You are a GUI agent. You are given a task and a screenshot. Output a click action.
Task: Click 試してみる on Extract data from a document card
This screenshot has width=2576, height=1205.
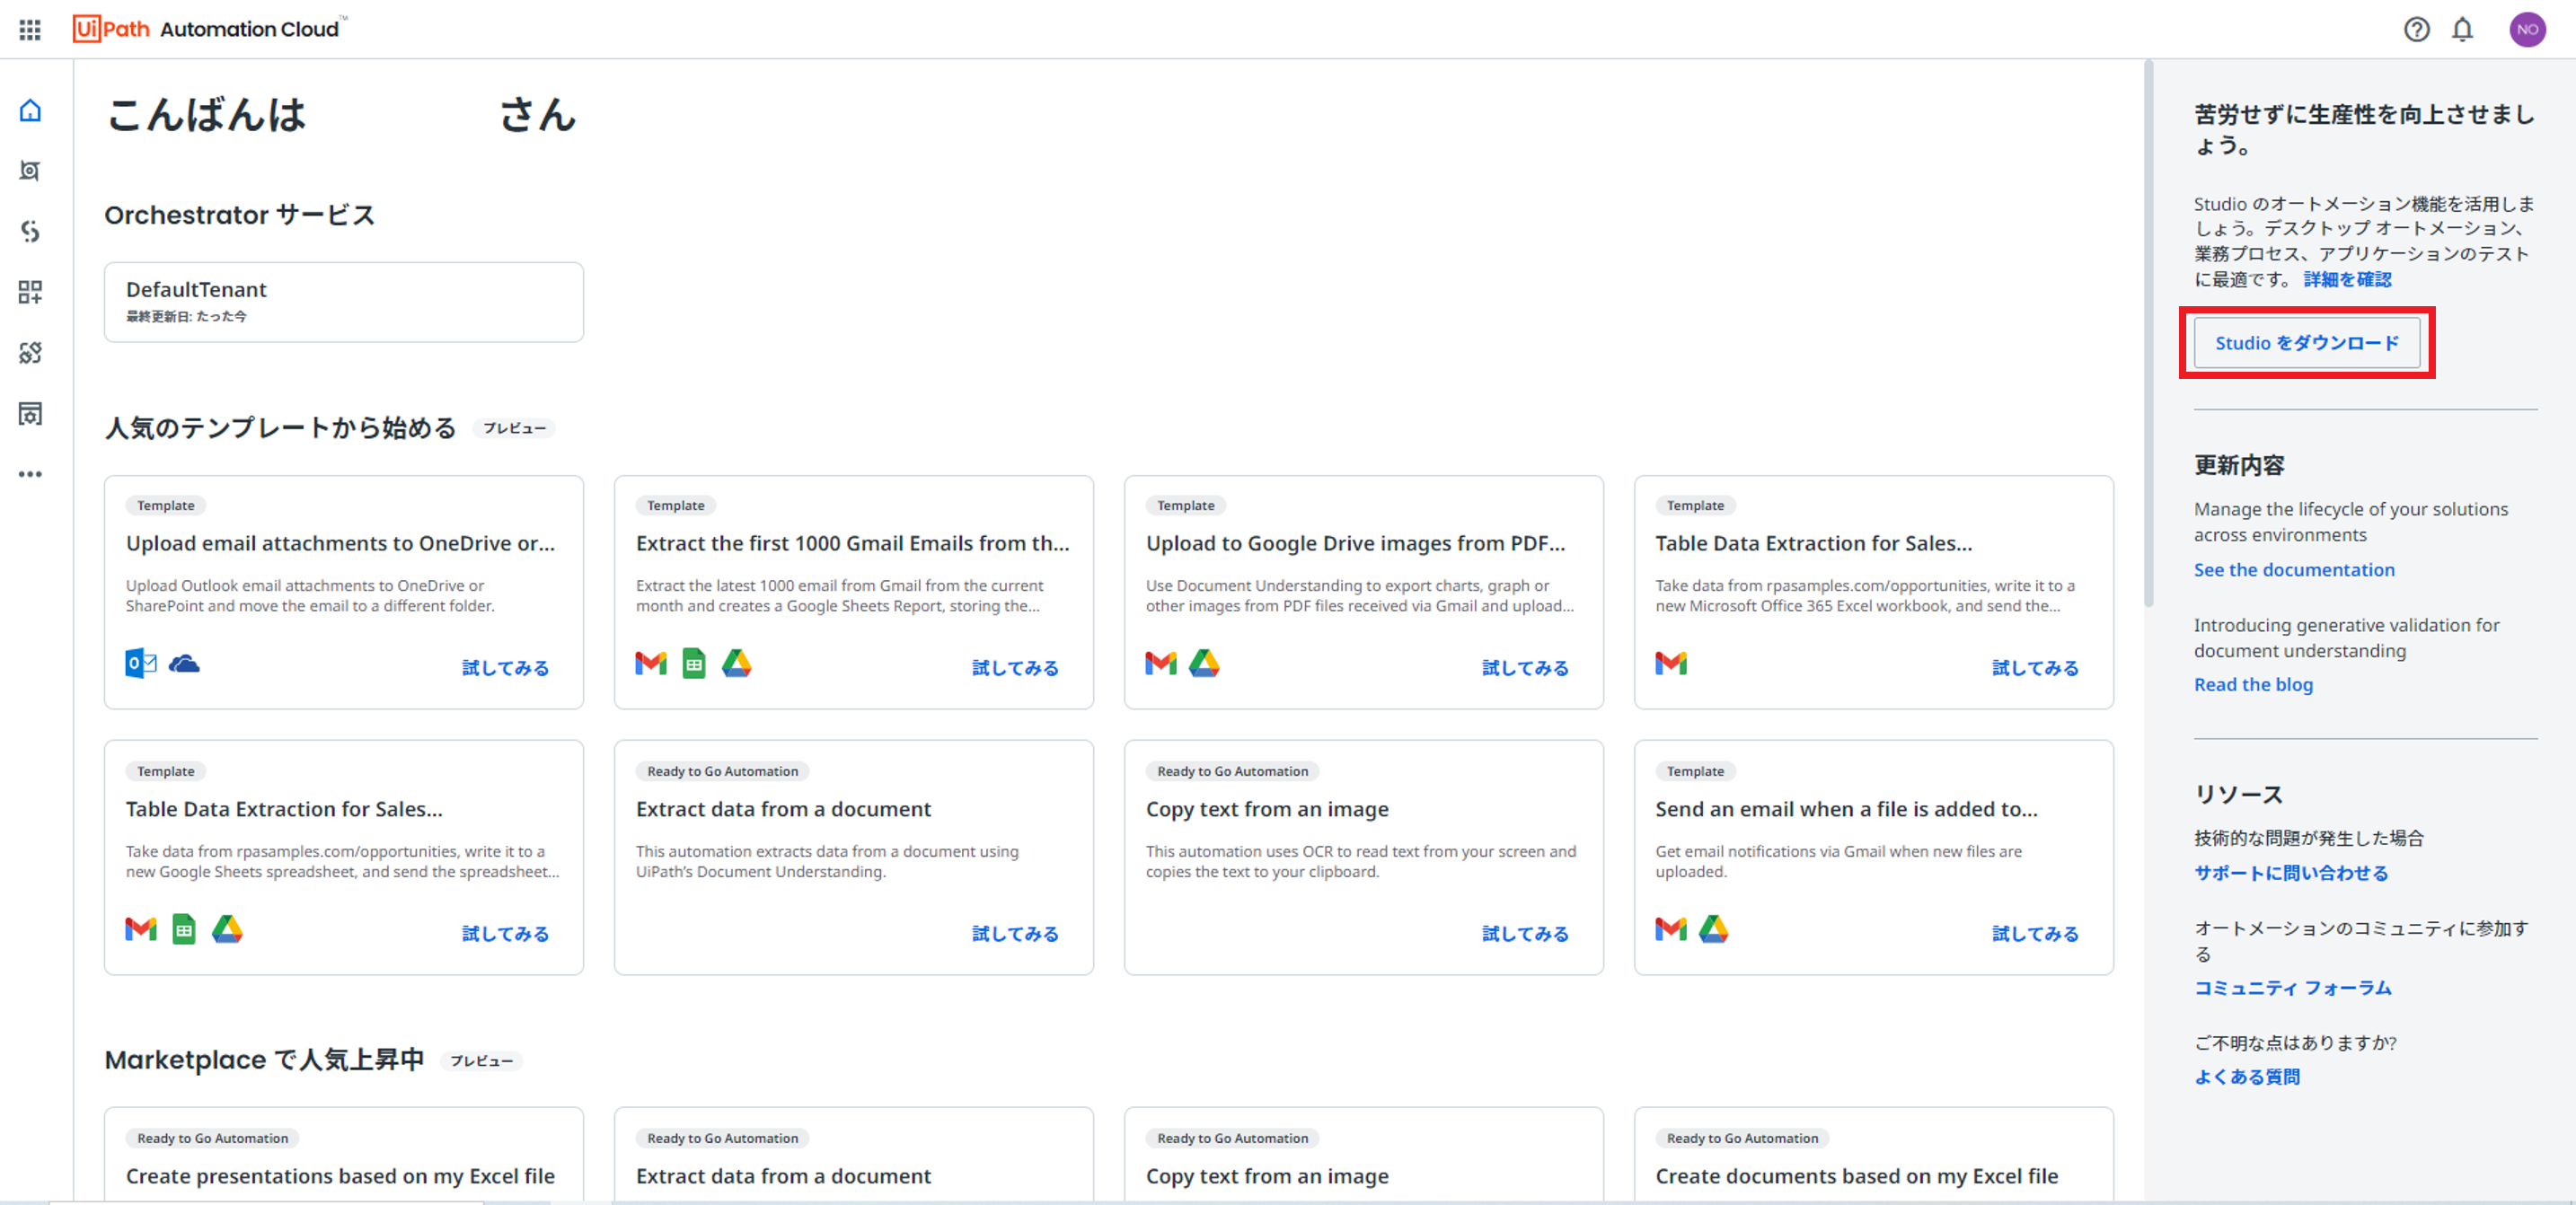tap(1015, 933)
